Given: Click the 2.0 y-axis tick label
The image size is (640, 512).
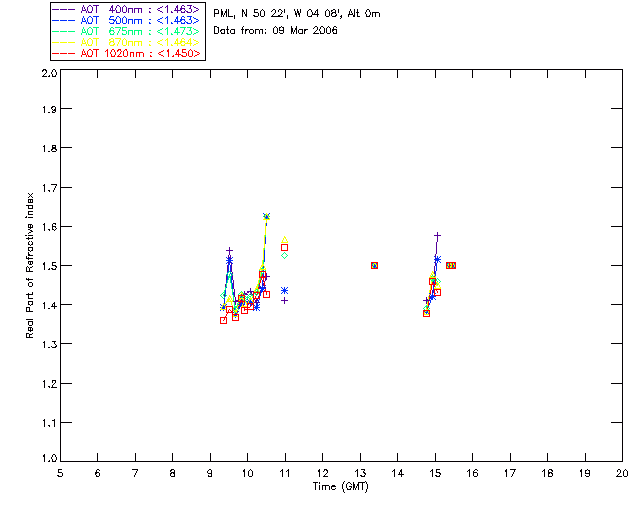Looking at the screenshot, I should (49, 74).
